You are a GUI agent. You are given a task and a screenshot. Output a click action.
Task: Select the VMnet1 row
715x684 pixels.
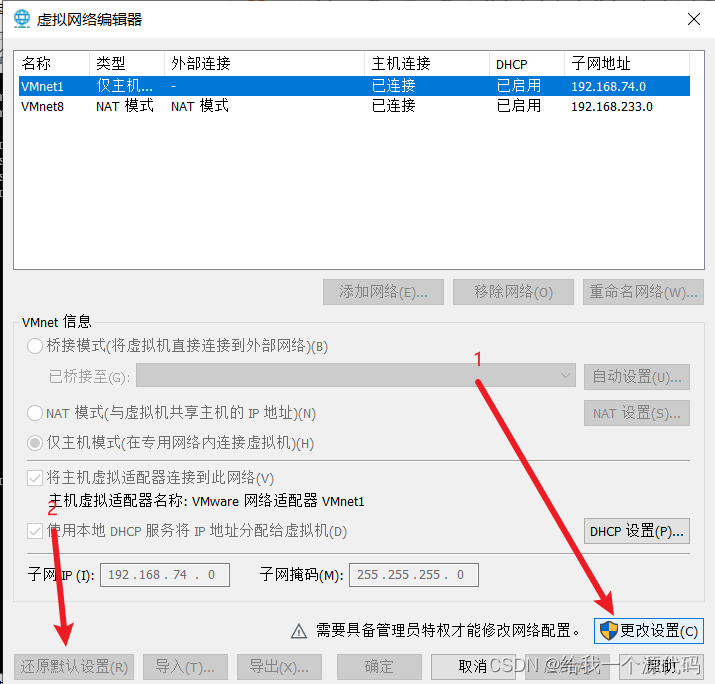click(x=354, y=86)
